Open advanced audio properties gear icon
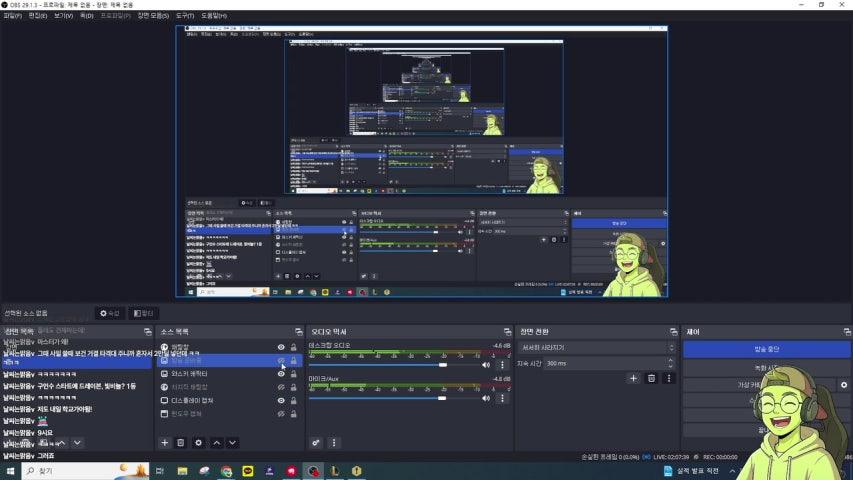The height and width of the screenshot is (480, 853). click(317, 442)
